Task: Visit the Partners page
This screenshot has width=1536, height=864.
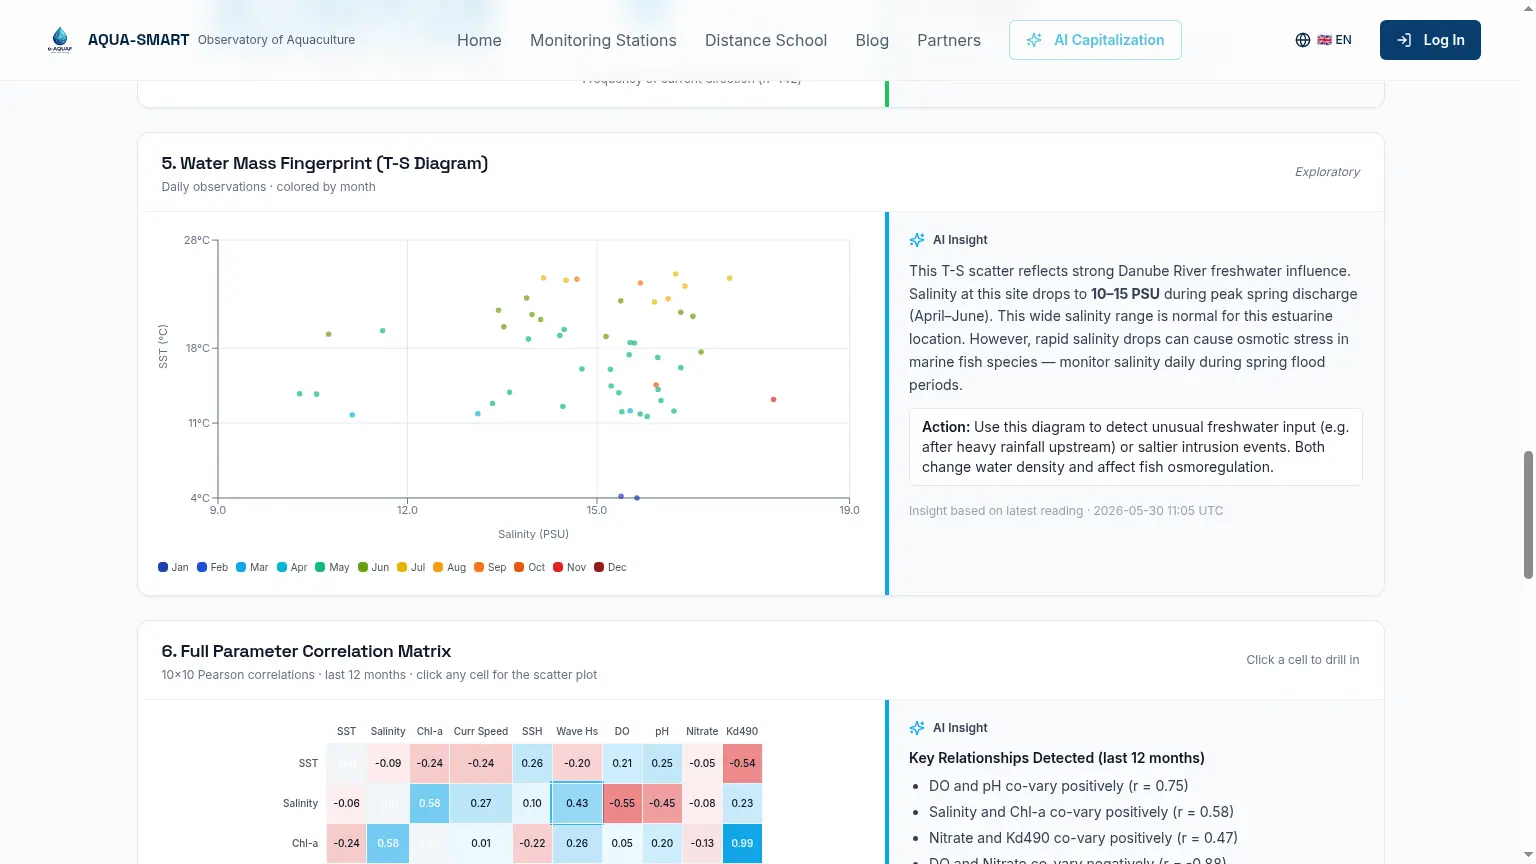Action: pyautogui.click(x=949, y=40)
